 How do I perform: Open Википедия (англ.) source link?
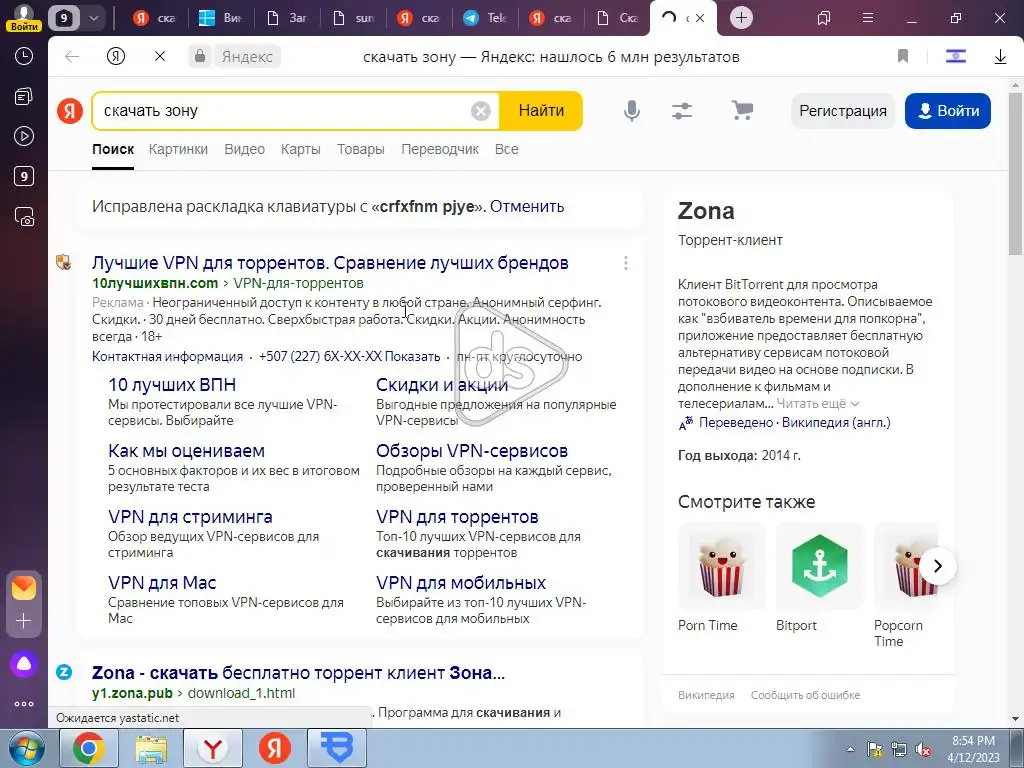tap(836, 423)
